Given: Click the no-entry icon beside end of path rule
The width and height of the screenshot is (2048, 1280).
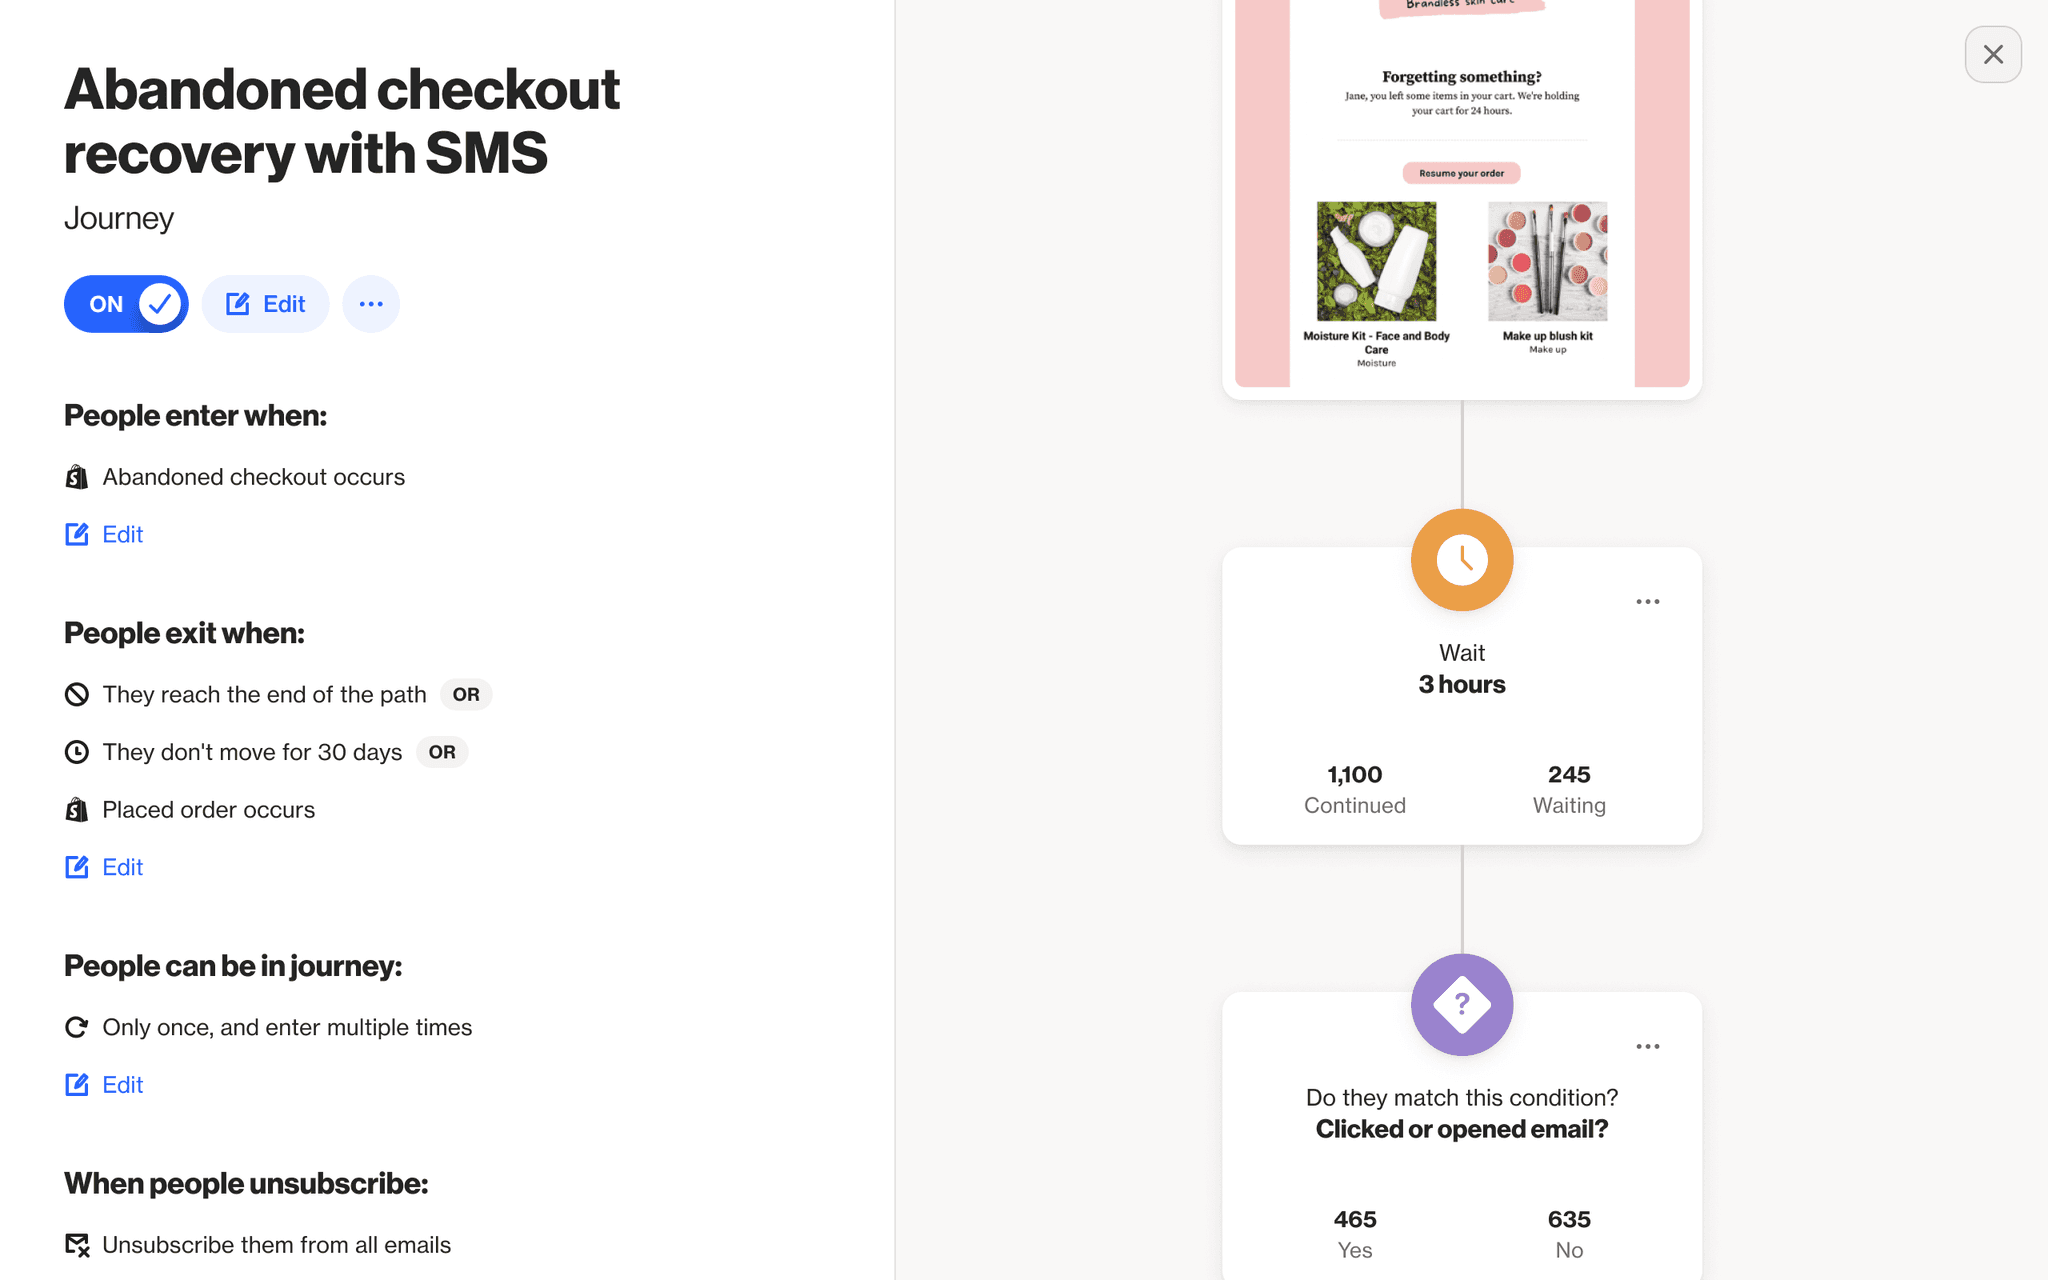Looking at the screenshot, I should 77,694.
